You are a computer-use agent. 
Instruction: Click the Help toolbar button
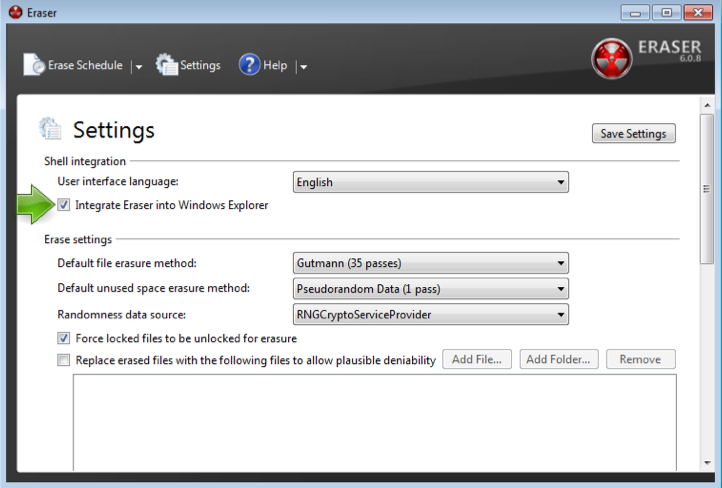click(263, 65)
